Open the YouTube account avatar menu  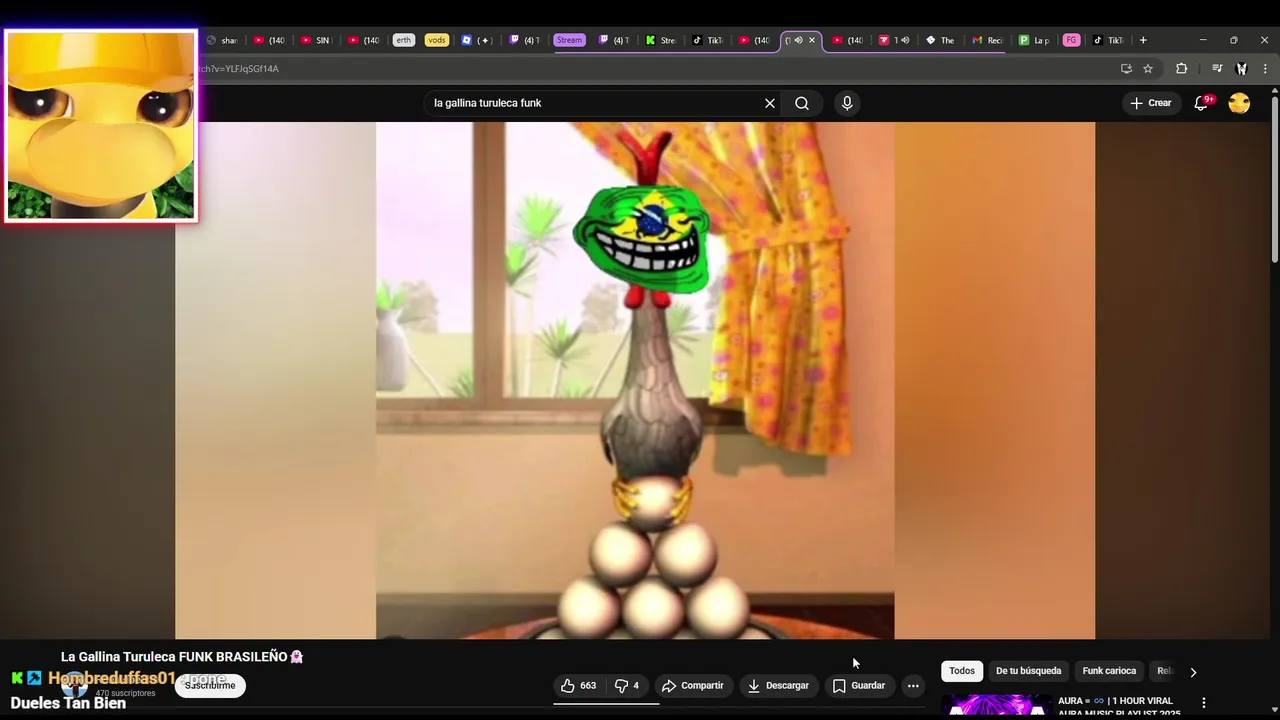tap(1239, 103)
